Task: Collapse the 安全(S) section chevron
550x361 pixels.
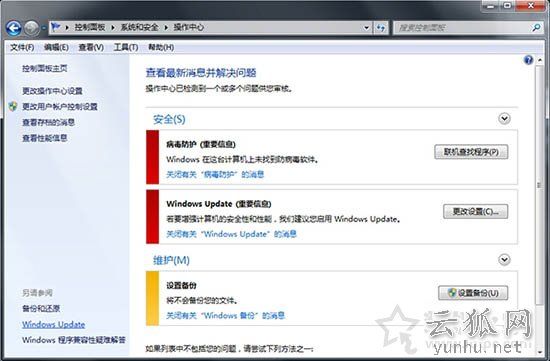Action: (x=504, y=119)
